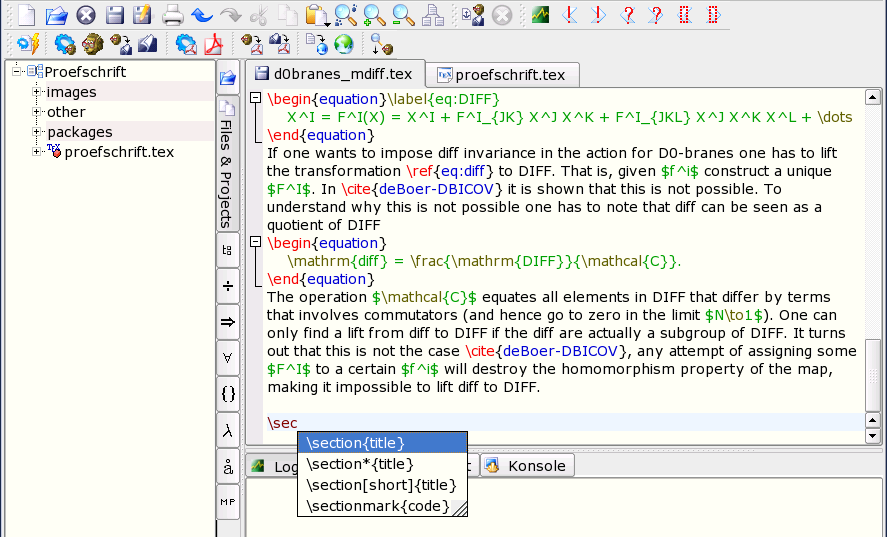The width and height of the screenshot is (887, 537).
Task: Expand the packages folder in project tree
Action: click(36, 132)
